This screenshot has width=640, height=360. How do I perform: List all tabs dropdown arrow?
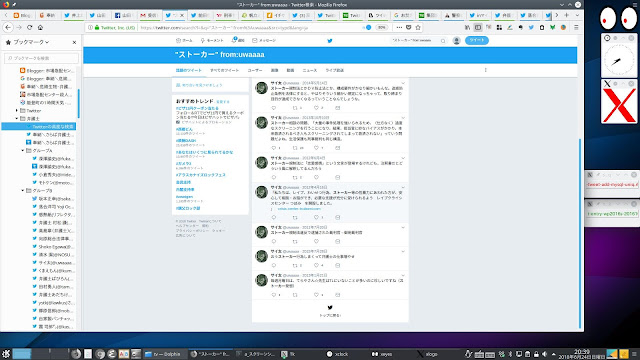[x=577, y=15]
